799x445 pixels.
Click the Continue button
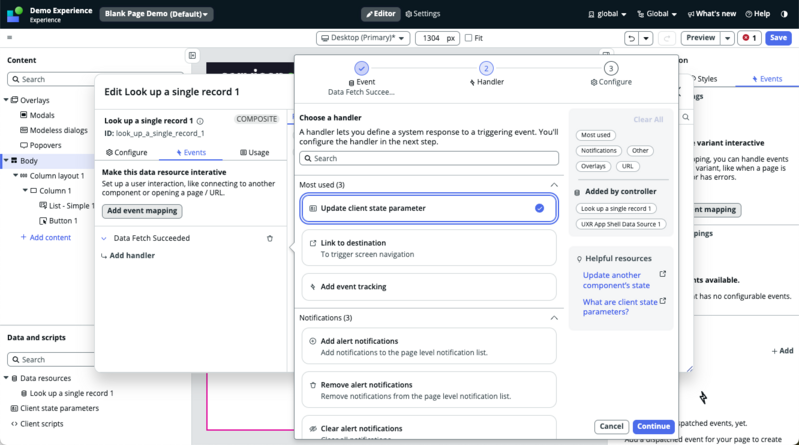click(653, 426)
